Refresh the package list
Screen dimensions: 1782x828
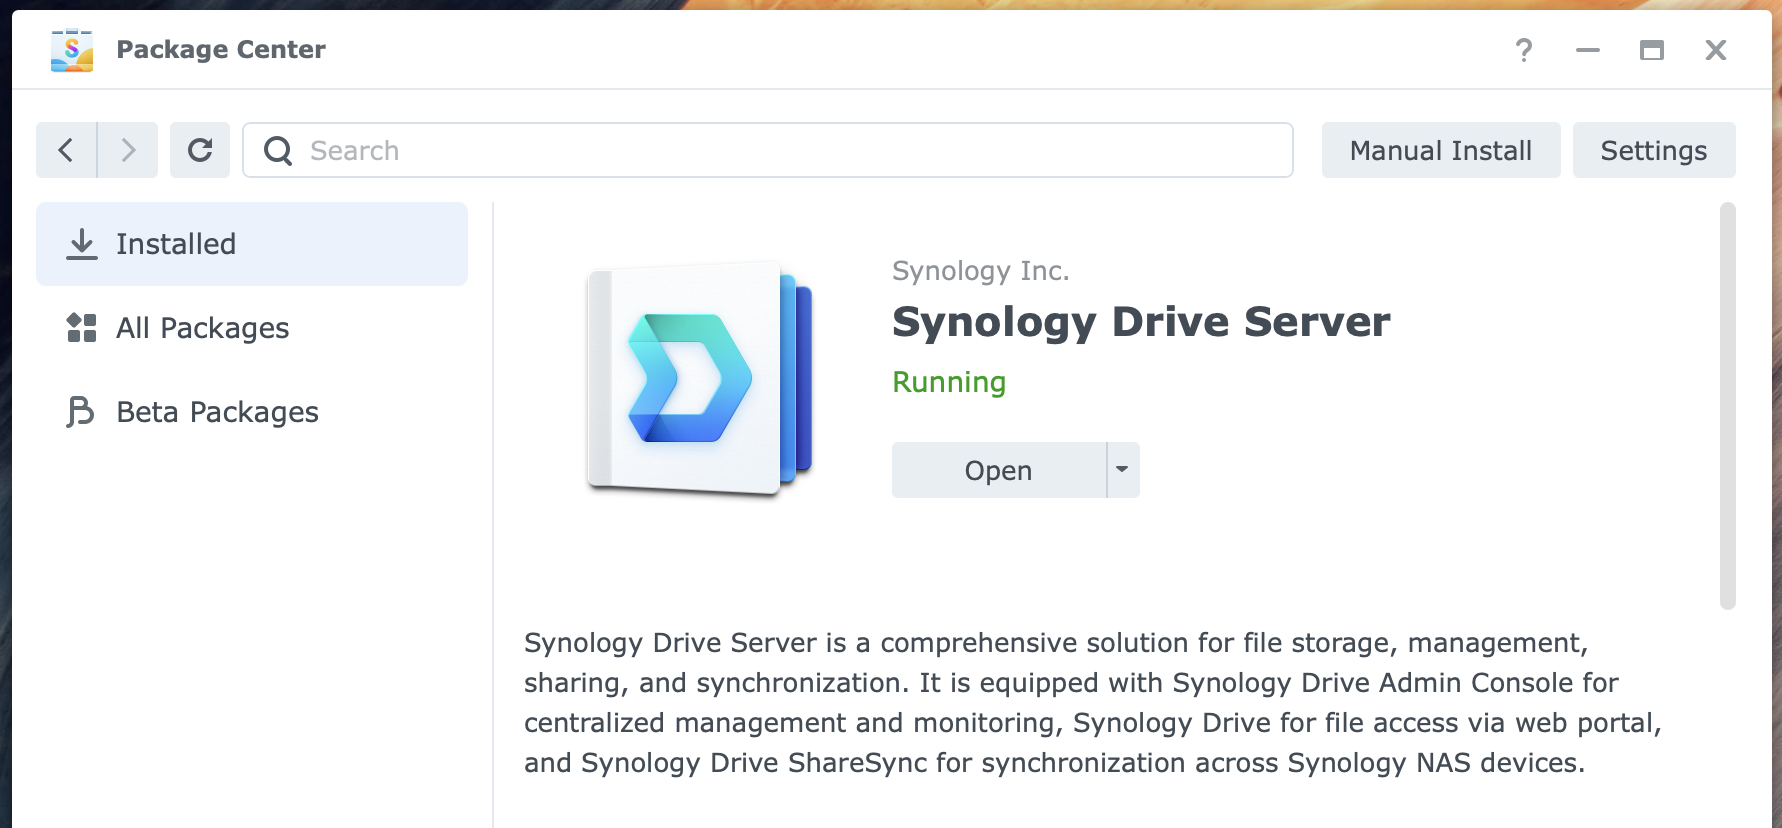click(200, 150)
